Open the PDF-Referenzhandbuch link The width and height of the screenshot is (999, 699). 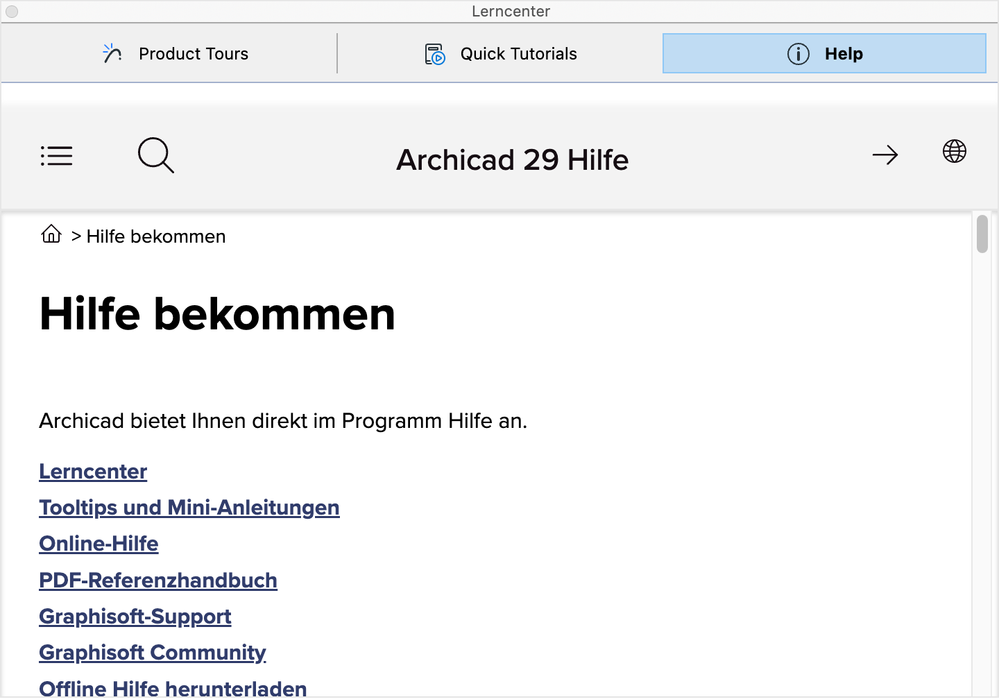(x=158, y=580)
